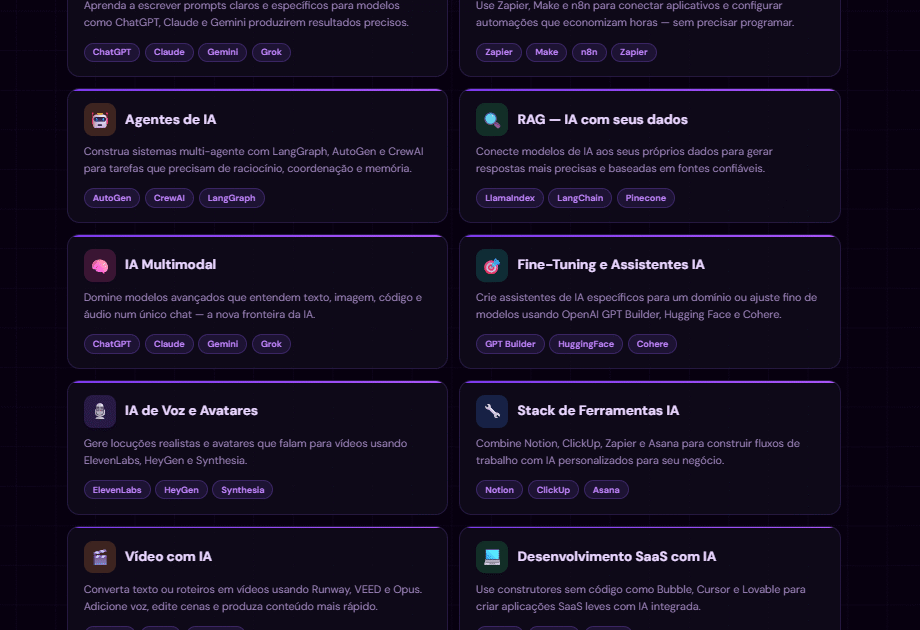Select the HuggingFace tag
The width and height of the screenshot is (920, 630).
(585, 344)
